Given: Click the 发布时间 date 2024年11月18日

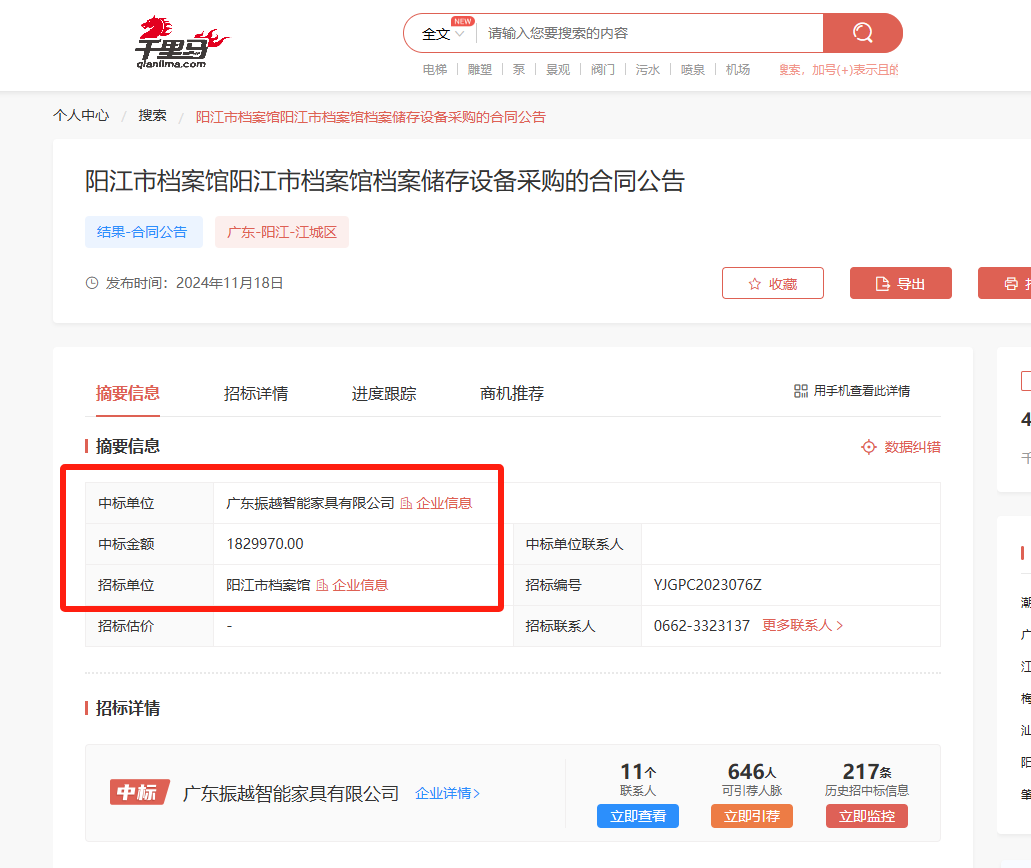Looking at the screenshot, I should (229, 283).
